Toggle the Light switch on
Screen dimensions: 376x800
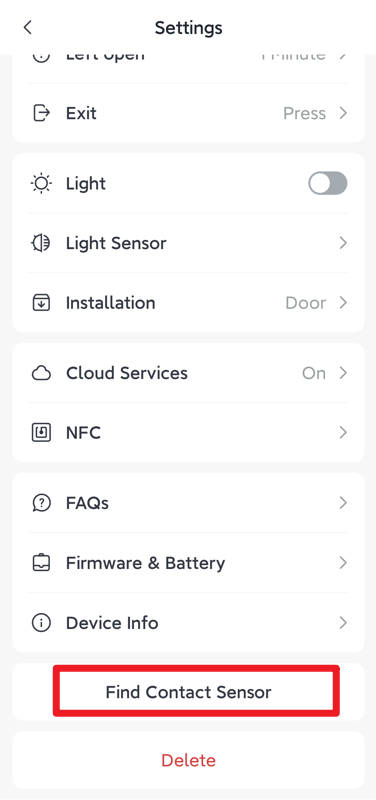pos(328,184)
